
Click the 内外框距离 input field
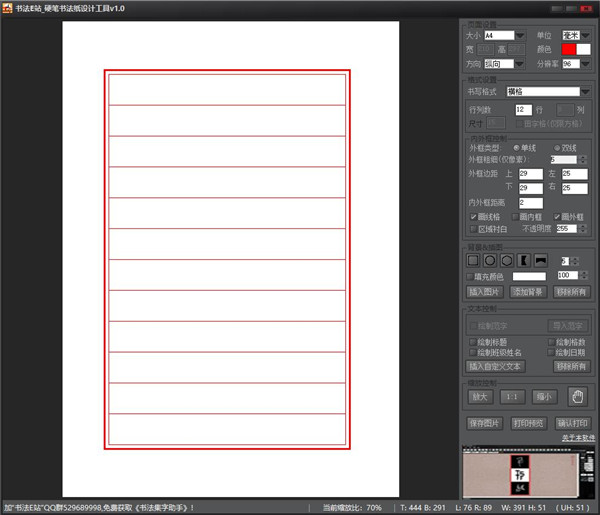pos(531,203)
